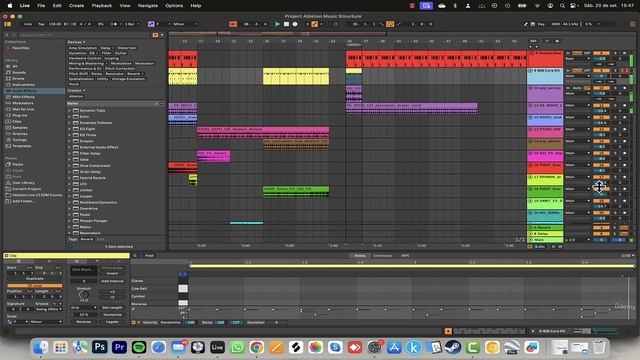Open the Templates category
640x360 pixels.
click(x=22, y=146)
